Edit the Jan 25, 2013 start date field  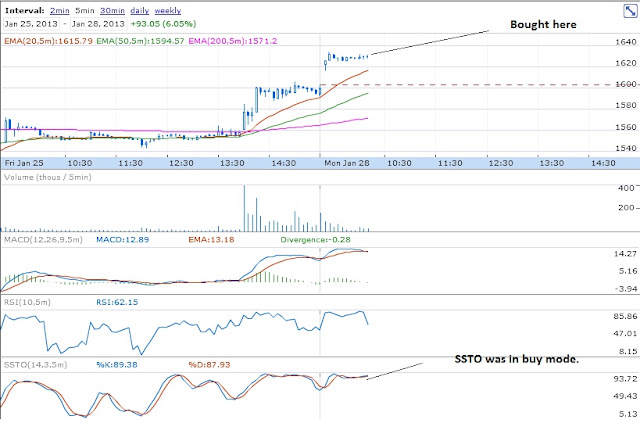coord(31,24)
